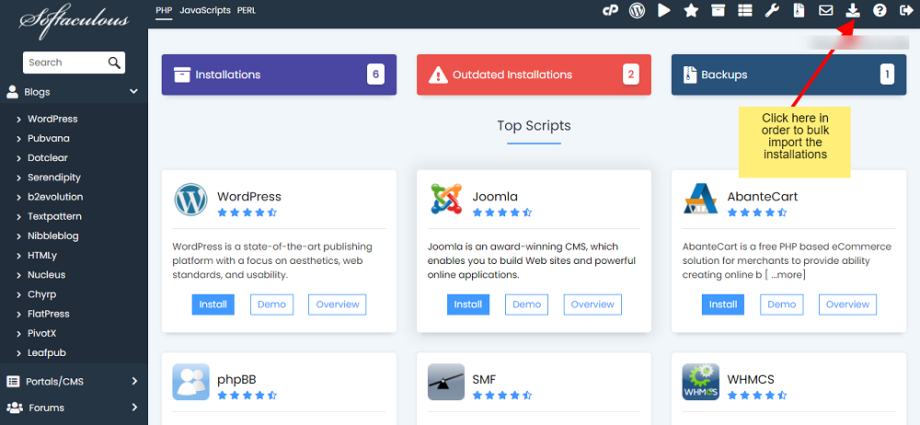Switch to the JavaScripts tab
The height and width of the screenshot is (425, 920).
point(205,11)
